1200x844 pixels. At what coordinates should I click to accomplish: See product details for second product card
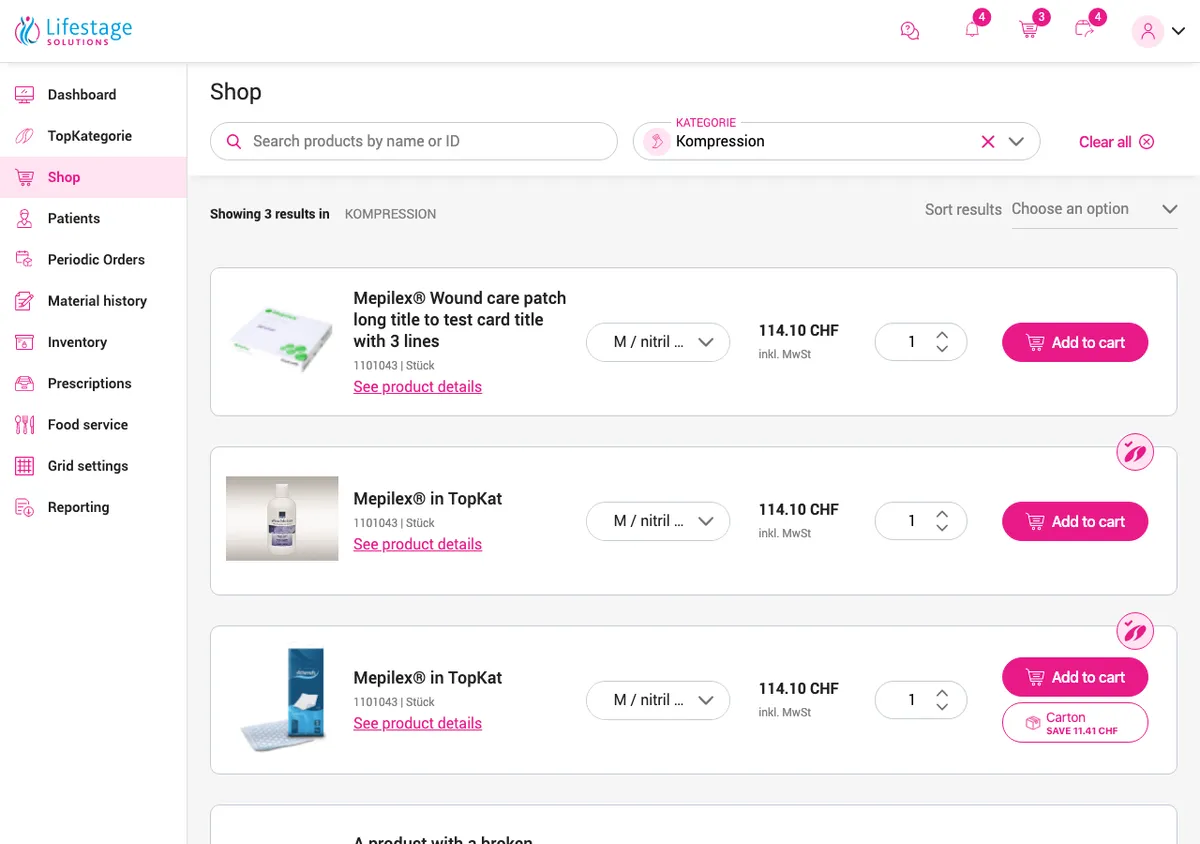click(417, 545)
